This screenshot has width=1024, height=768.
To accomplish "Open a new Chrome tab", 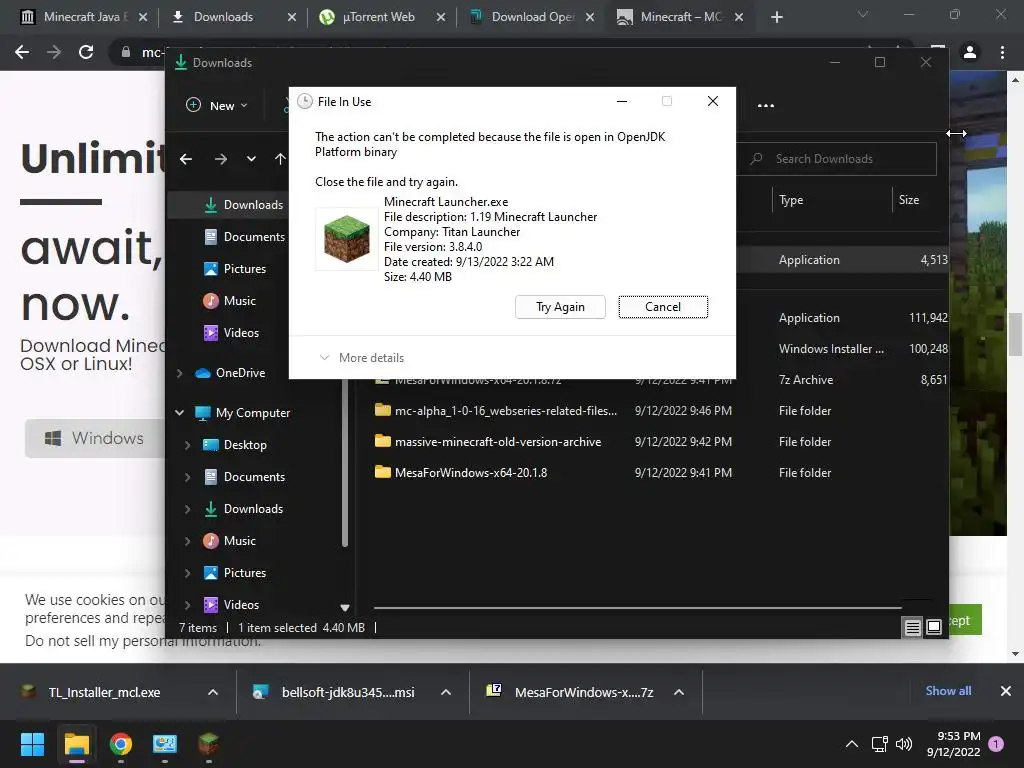I will coord(776,17).
